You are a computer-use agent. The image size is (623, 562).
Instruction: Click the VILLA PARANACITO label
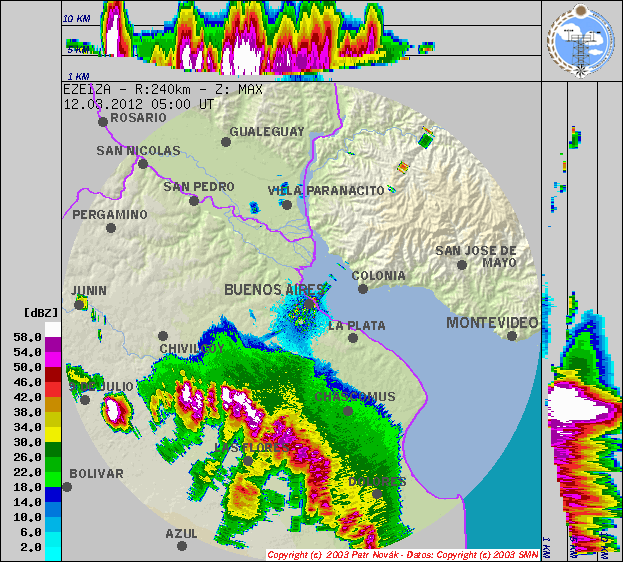[326, 191]
